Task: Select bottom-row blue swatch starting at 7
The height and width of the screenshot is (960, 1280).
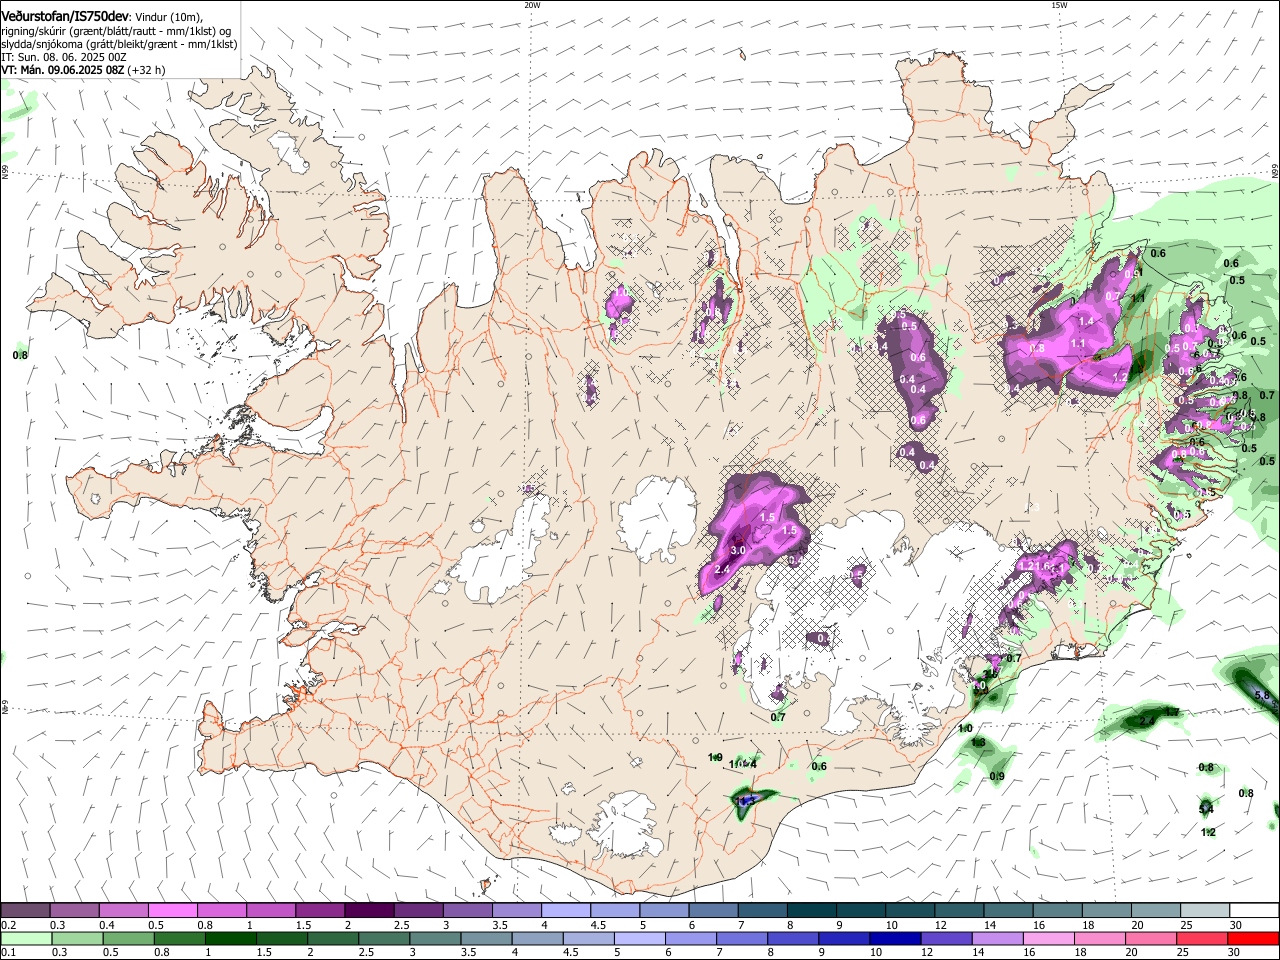Action: pos(741,938)
